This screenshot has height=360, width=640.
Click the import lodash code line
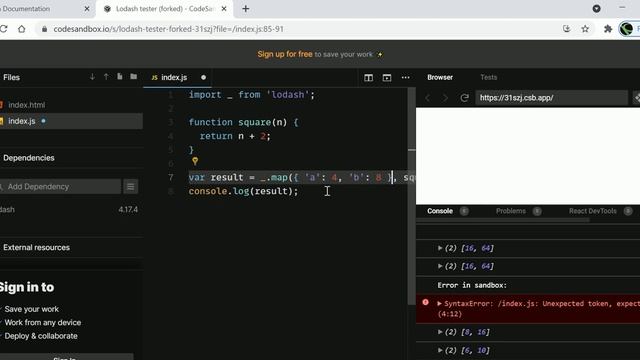pos(251,95)
